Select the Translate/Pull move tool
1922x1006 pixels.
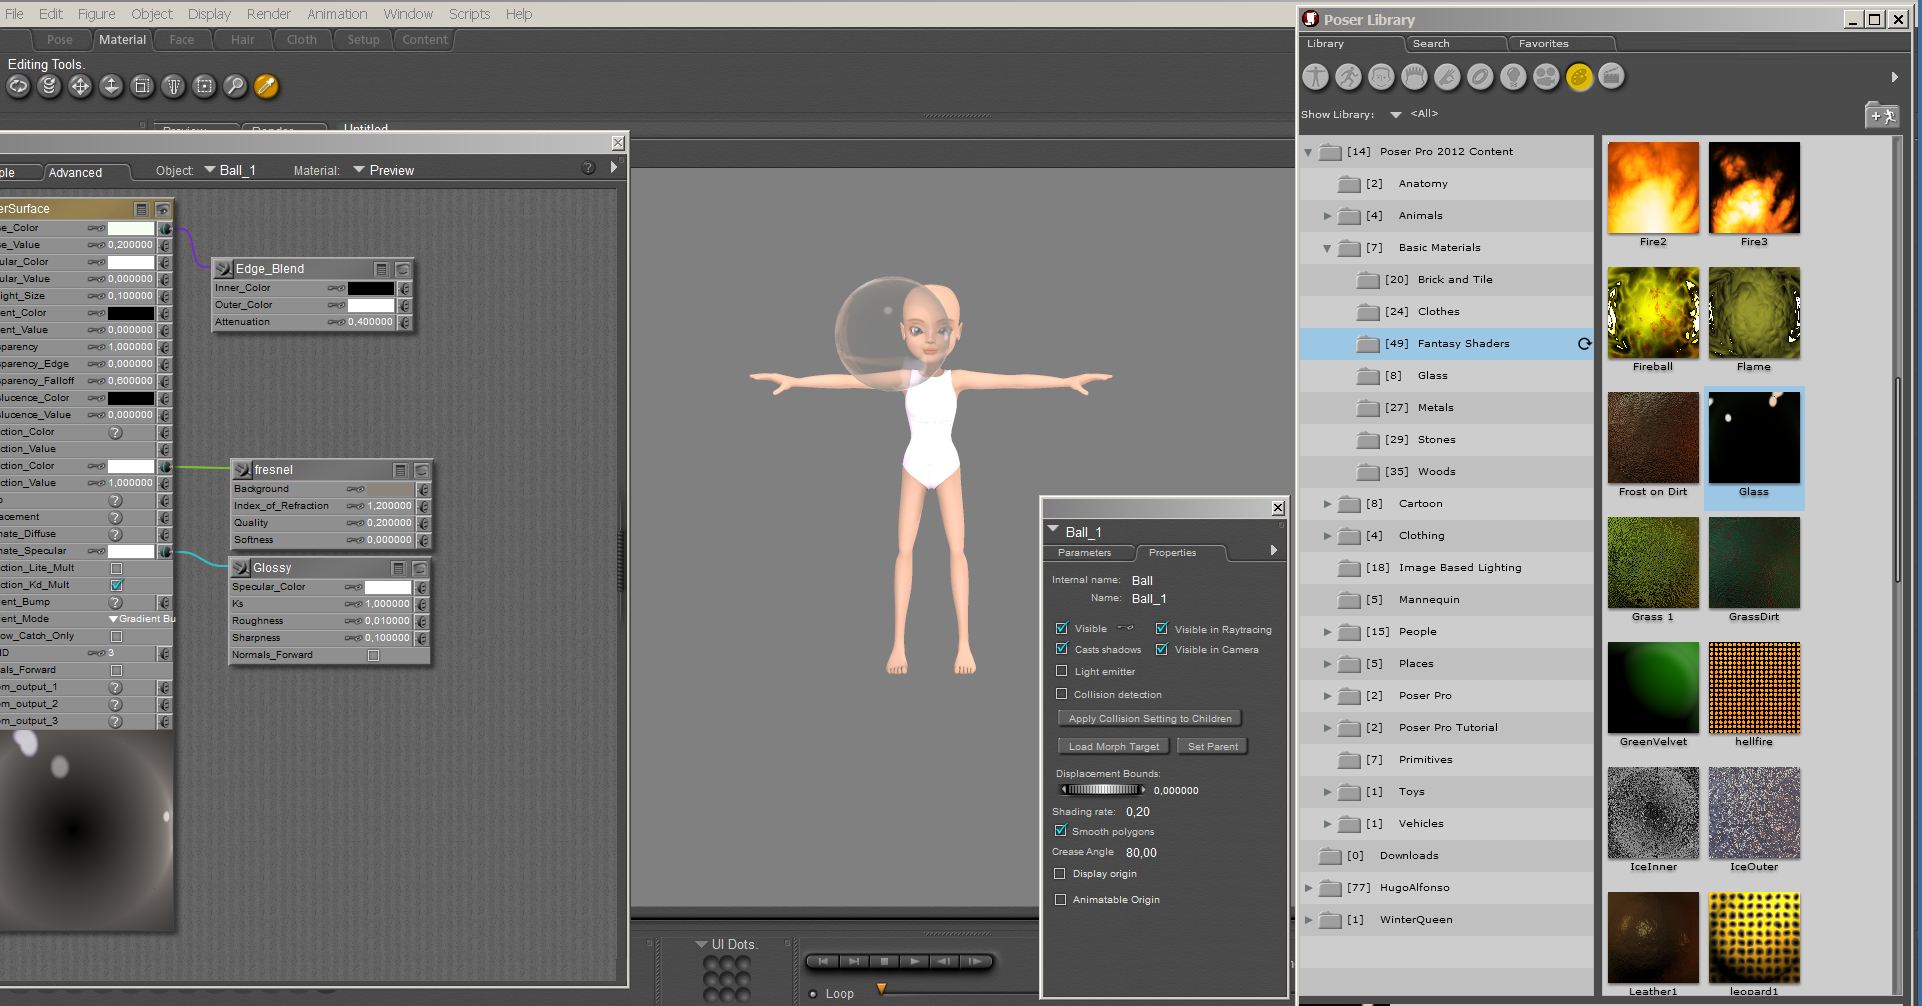pyautogui.click(x=80, y=87)
